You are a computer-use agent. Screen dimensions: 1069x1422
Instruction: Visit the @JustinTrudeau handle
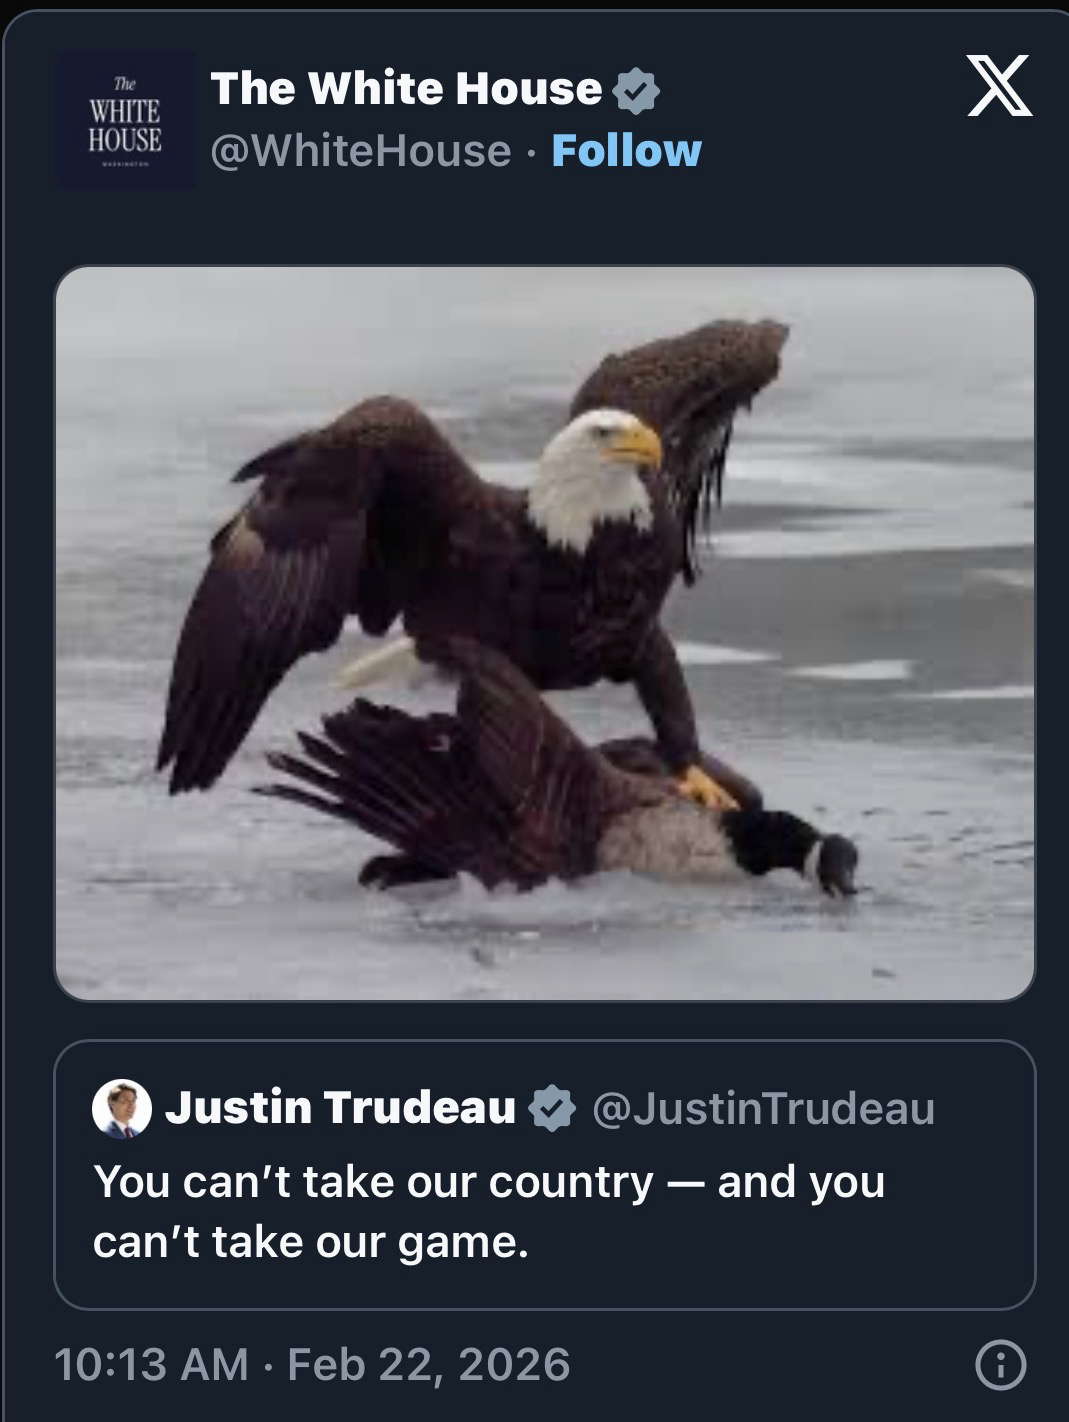click(x=764, y=1108)
